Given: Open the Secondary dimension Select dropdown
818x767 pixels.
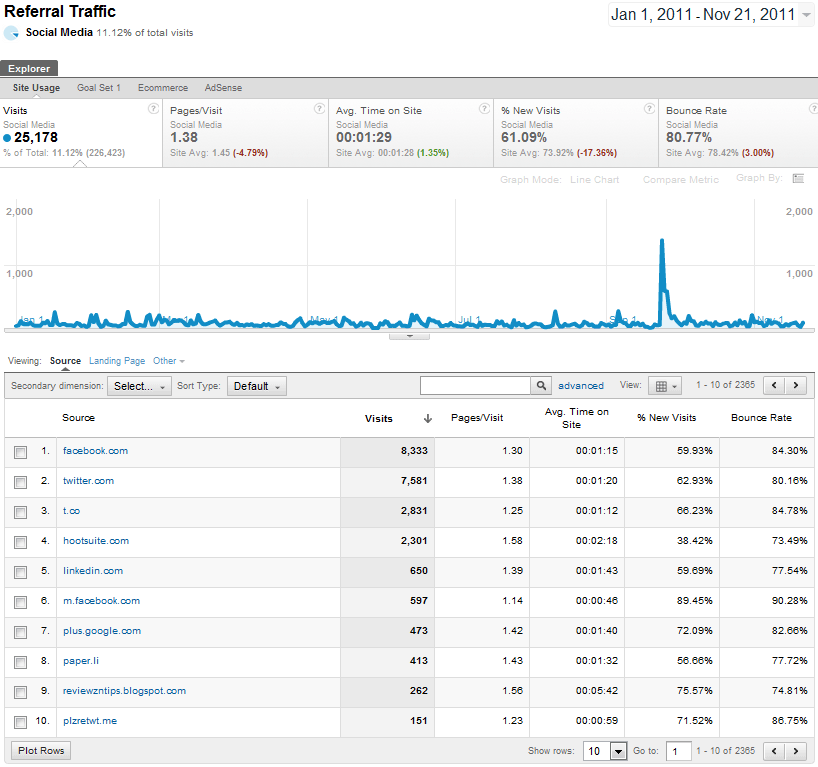Looking at the screenshot, I should [139, 386].
